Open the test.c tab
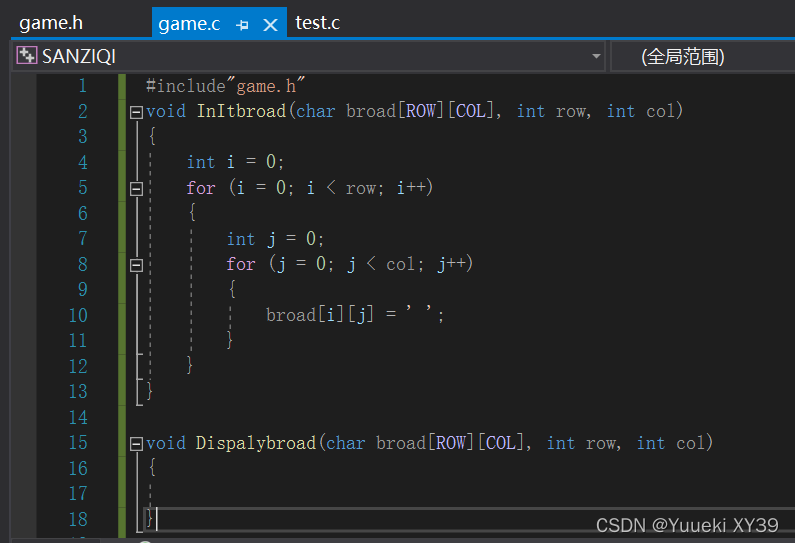The image size is (795, 543). point(317,23)
